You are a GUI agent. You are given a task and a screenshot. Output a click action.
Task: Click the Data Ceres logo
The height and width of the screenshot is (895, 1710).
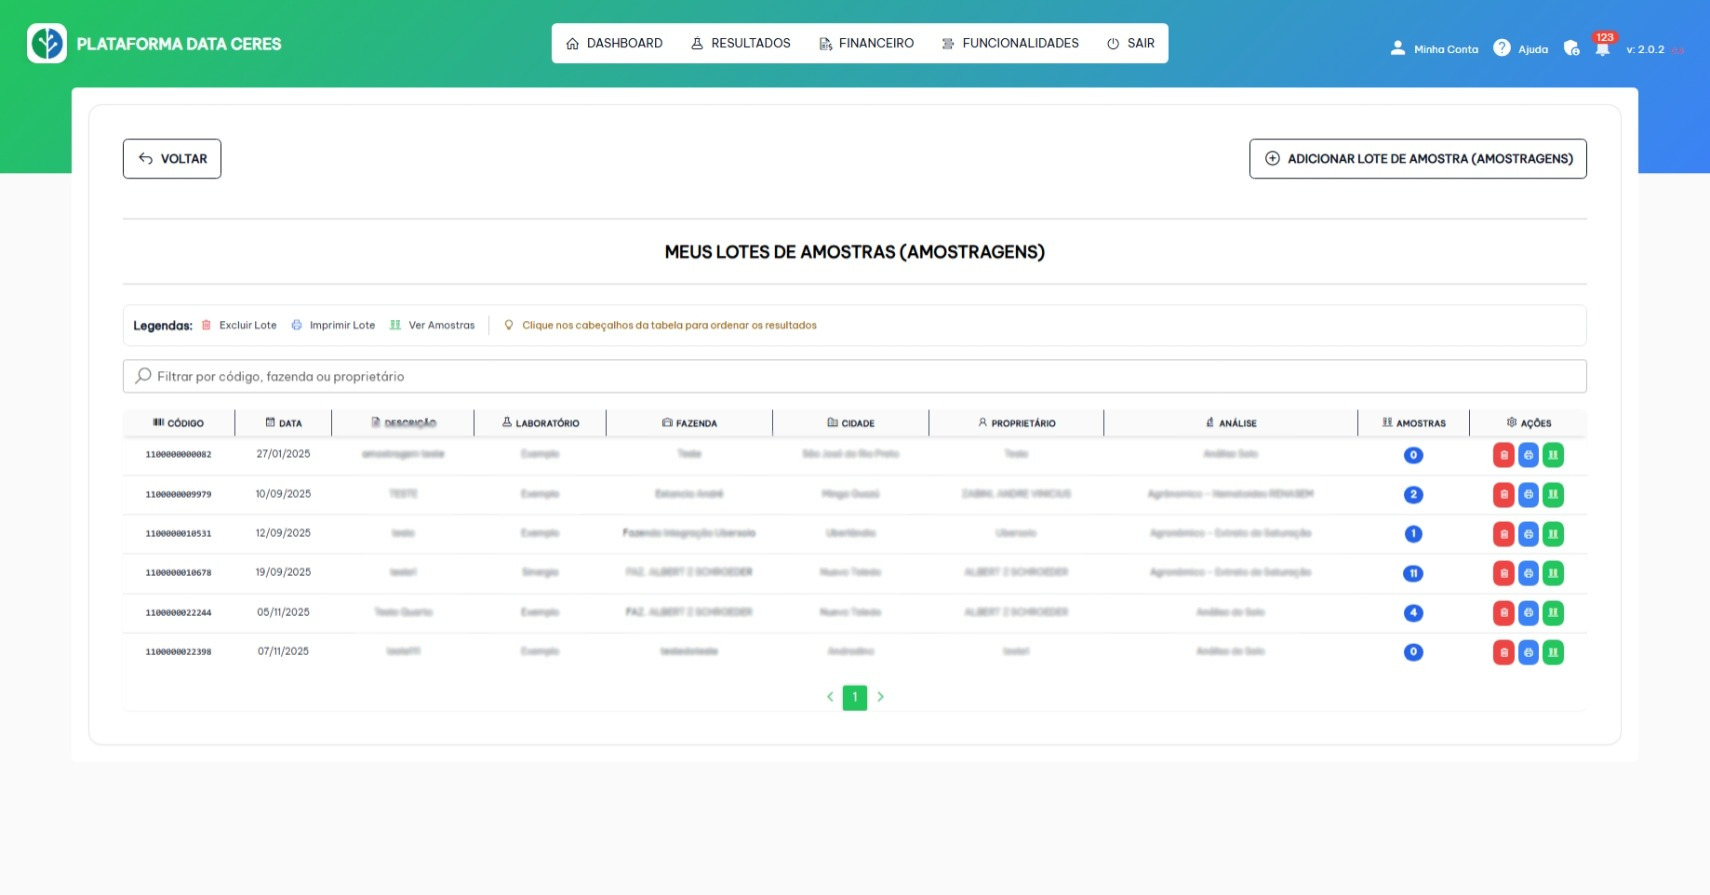[47, 44]
